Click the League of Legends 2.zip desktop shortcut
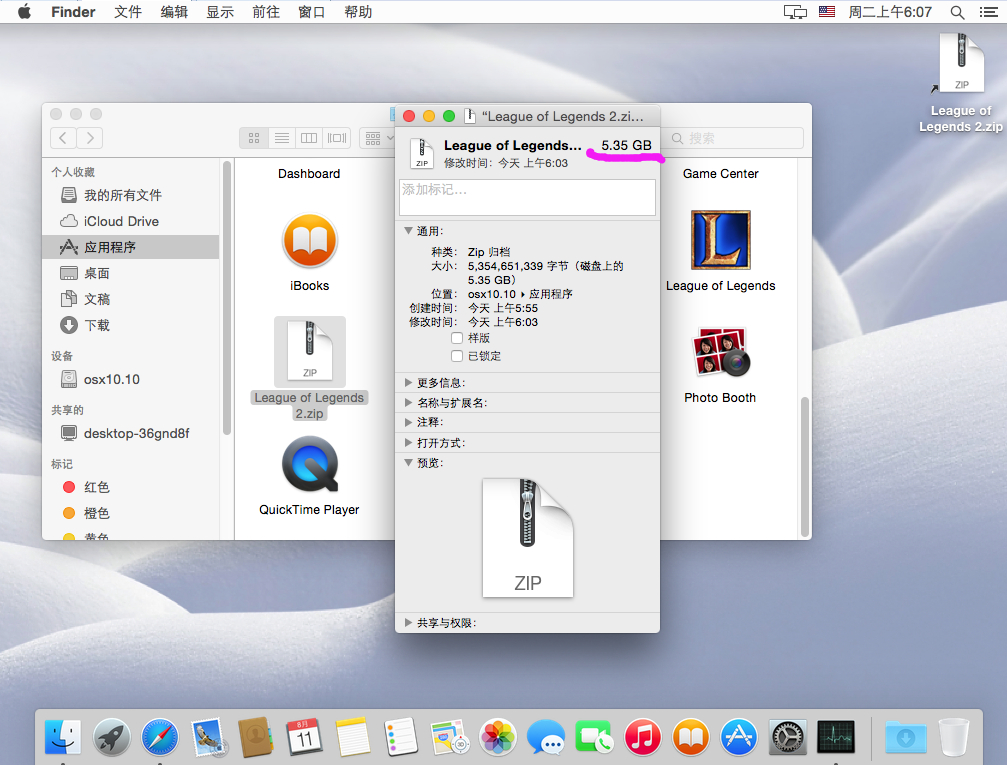The width and height of the screenshot is (1007, 765). point(961,64)
